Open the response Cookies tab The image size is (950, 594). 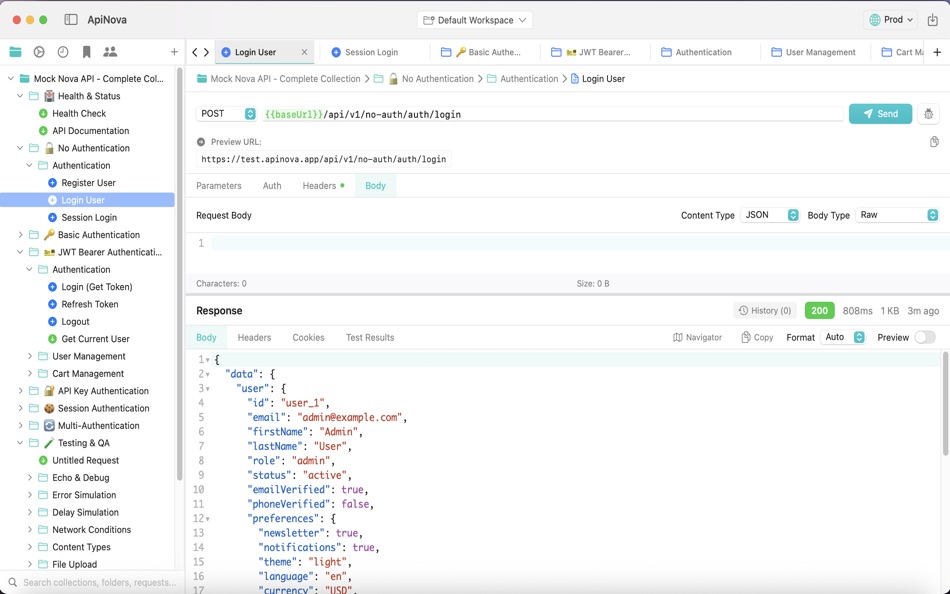pyautogui.click(x=308, y=338)
